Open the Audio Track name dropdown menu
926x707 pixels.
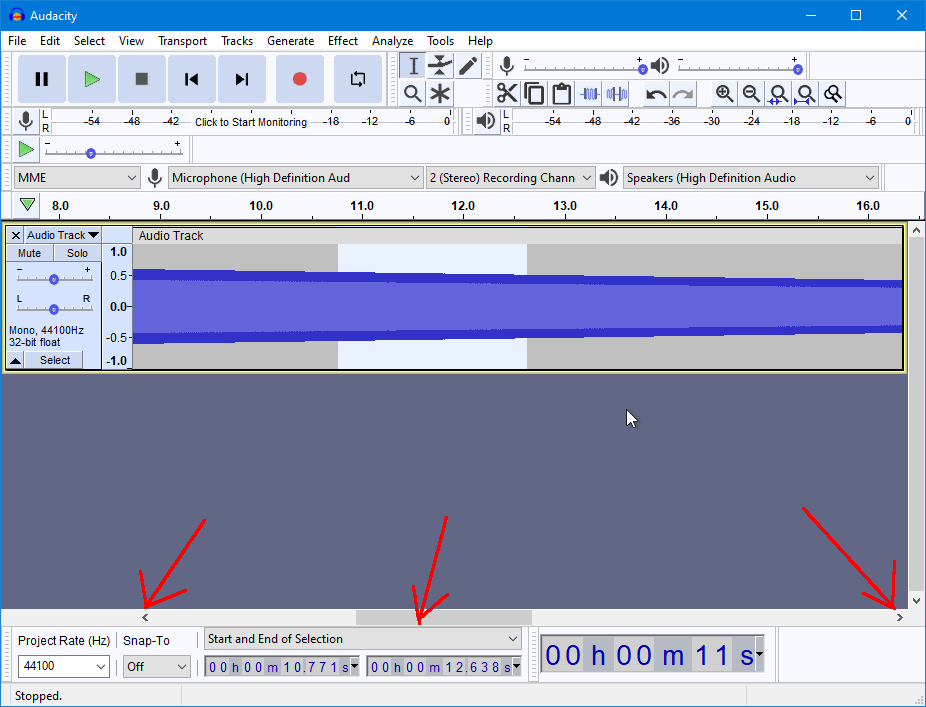pyautogui.click(x=63, y=235)
